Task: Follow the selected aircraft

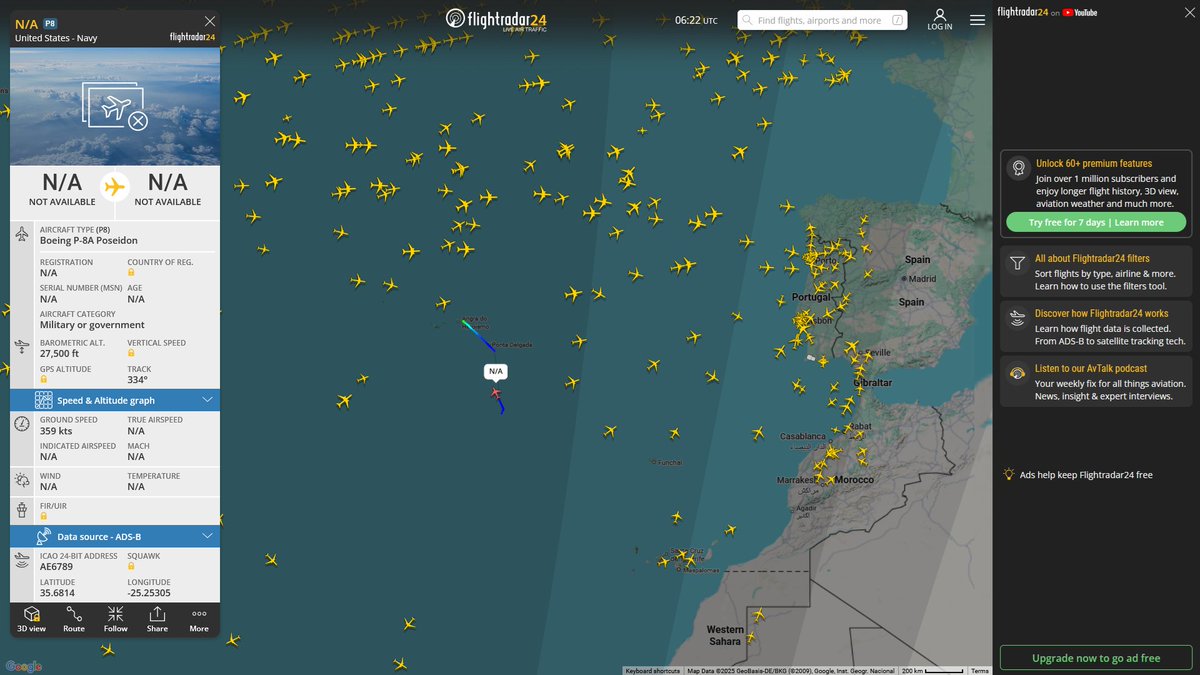Action: pyautogui.click(x=116, y=619)
